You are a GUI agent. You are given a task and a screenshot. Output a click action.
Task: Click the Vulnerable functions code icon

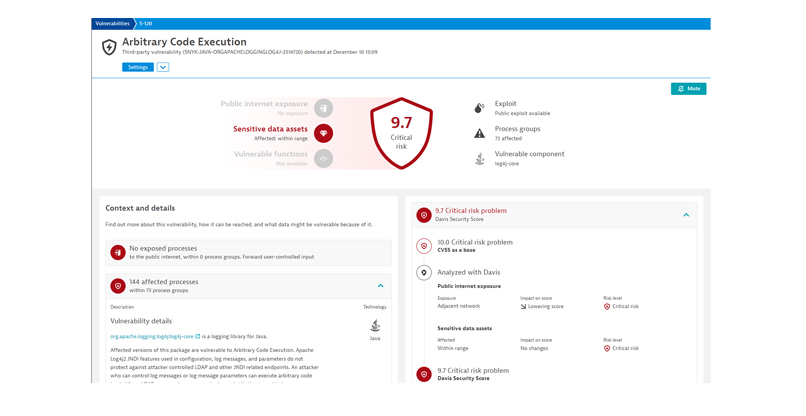[323, 158]
